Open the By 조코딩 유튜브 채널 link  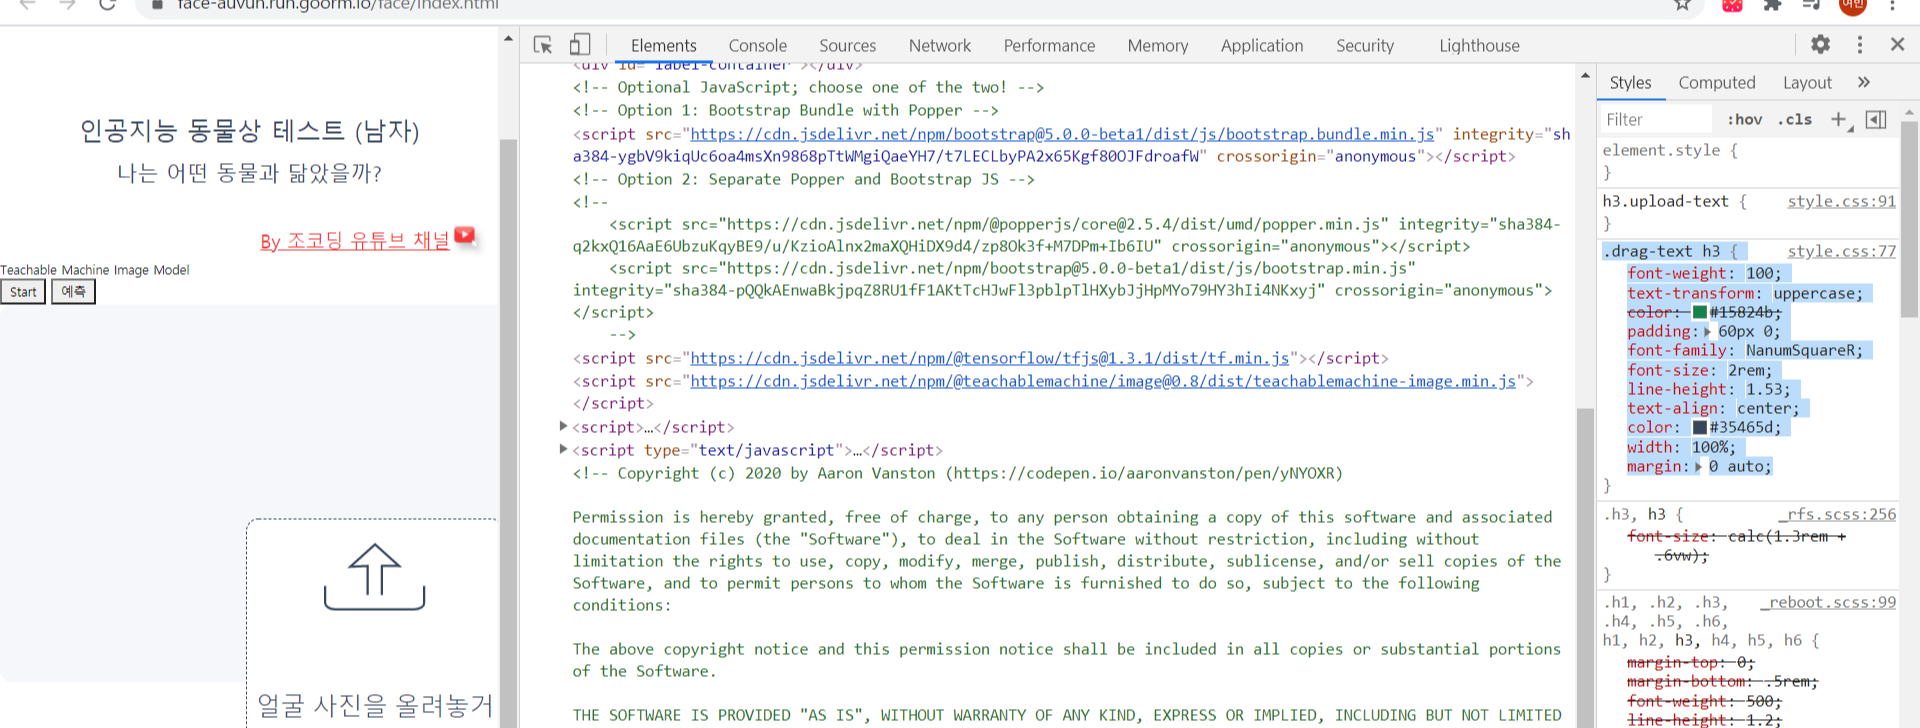[x=355, y=241]
